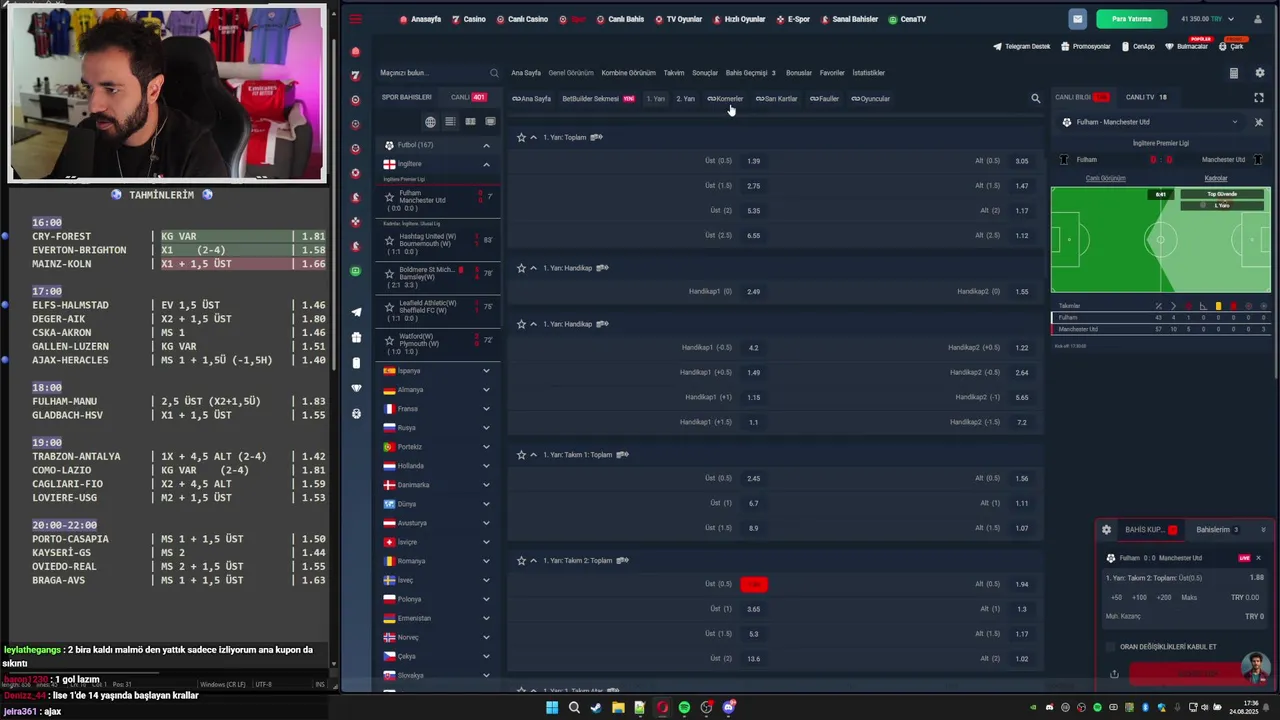Viewport: 1280px width, 720px height.
Task: Star the 1. Yarı: Takım 2: Toplam market
Action: 521,561
